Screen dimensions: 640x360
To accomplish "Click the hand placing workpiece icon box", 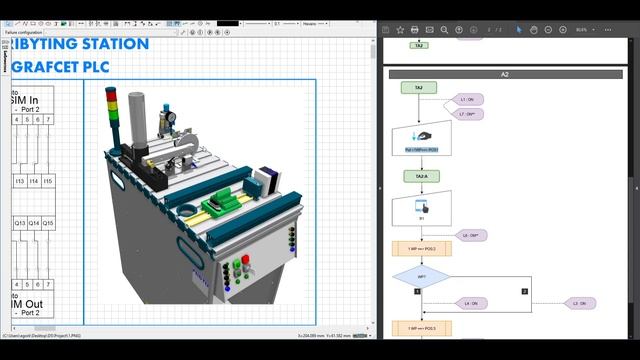I will (x=422, y=138).
